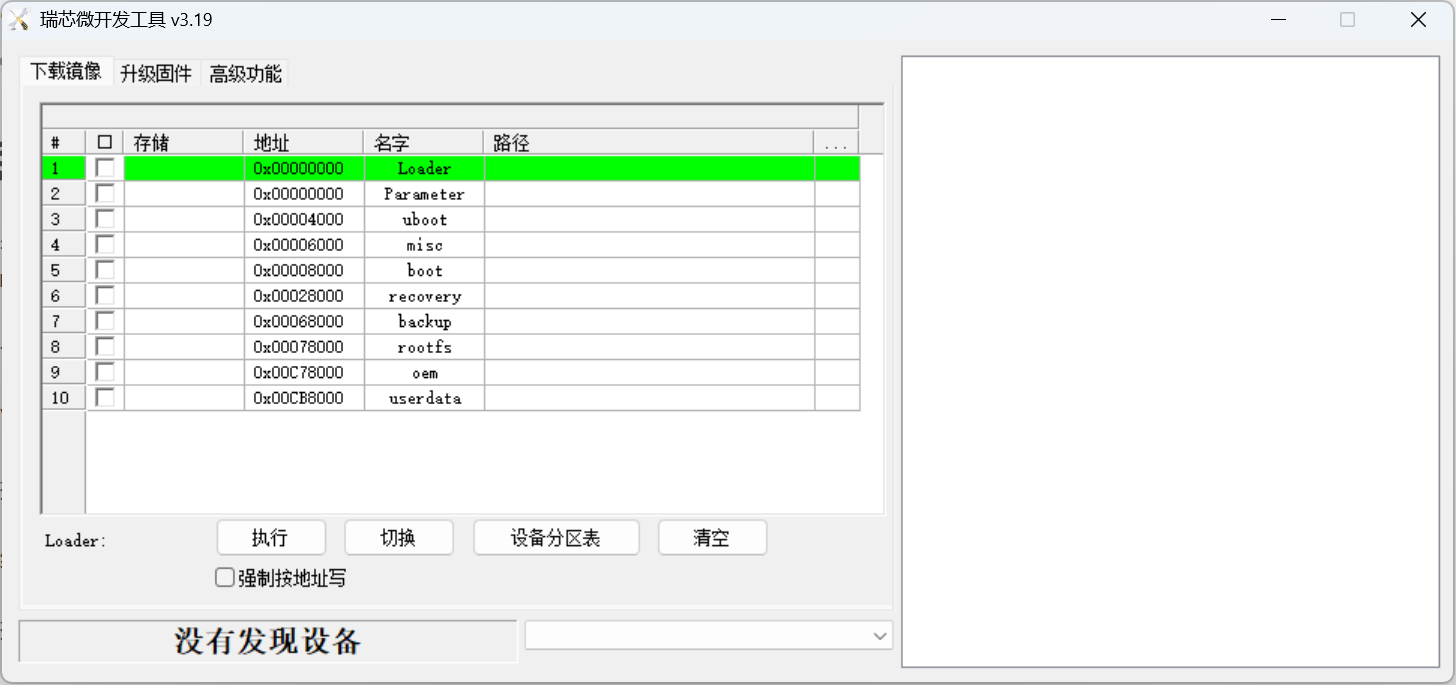Viewport: 1456px width, 685px height.
Task: Click address 0x00028000 cell
Action: click(x=304, y=296)
